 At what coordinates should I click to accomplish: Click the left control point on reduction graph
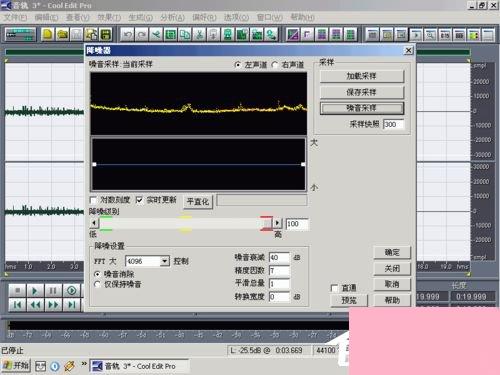(x=95, y=164)
